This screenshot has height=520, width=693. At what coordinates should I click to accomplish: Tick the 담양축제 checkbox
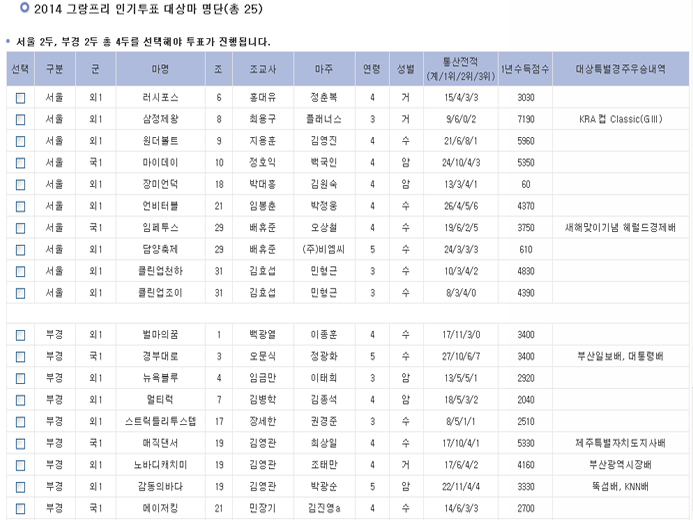point(20,250)
